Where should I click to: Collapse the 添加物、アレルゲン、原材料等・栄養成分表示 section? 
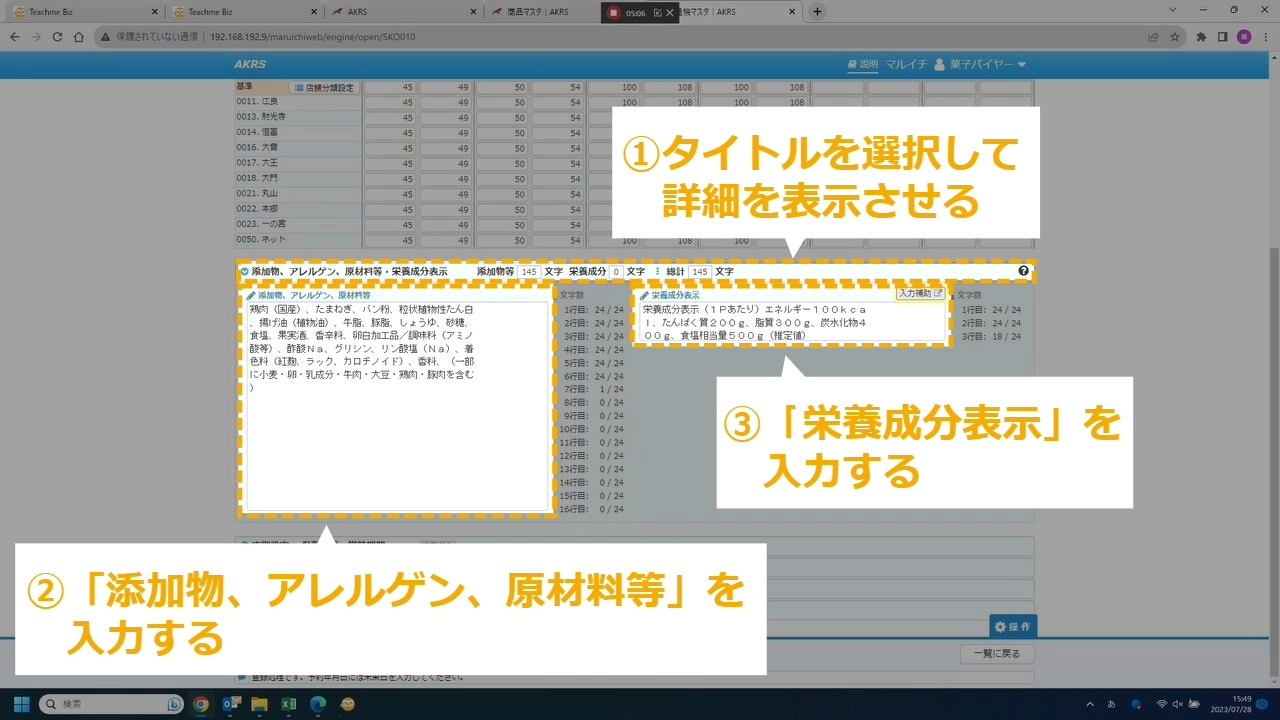pyautogui.click(x=244, y=271)
